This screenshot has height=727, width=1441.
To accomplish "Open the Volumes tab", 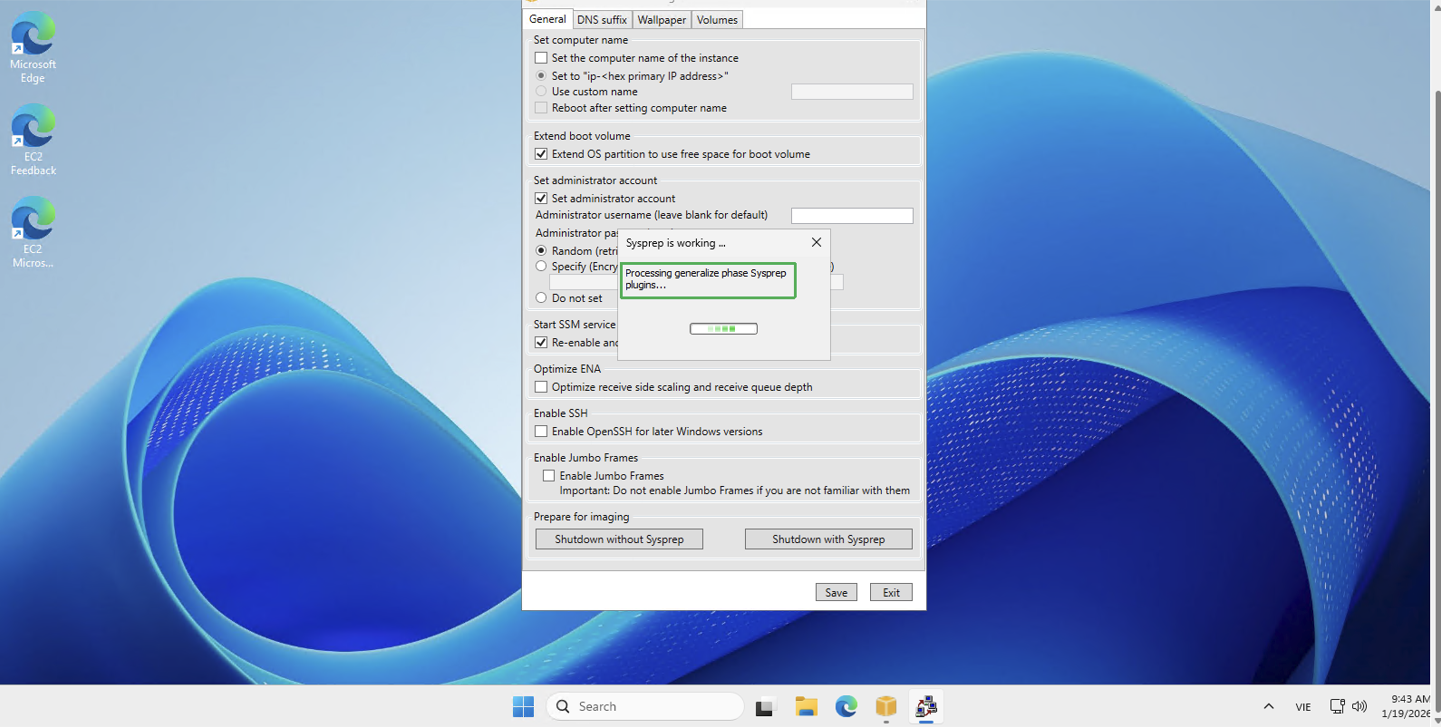I will coord(717,20).
